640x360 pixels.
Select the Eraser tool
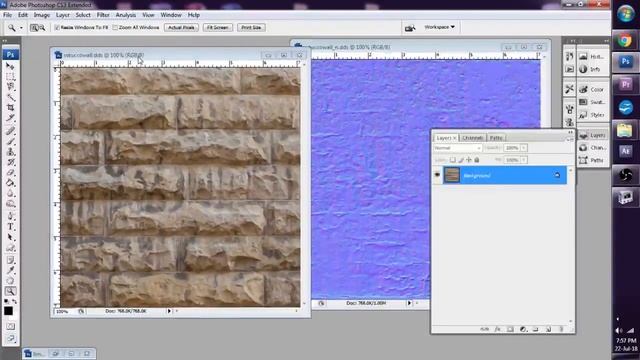click(x=10, y=173)
